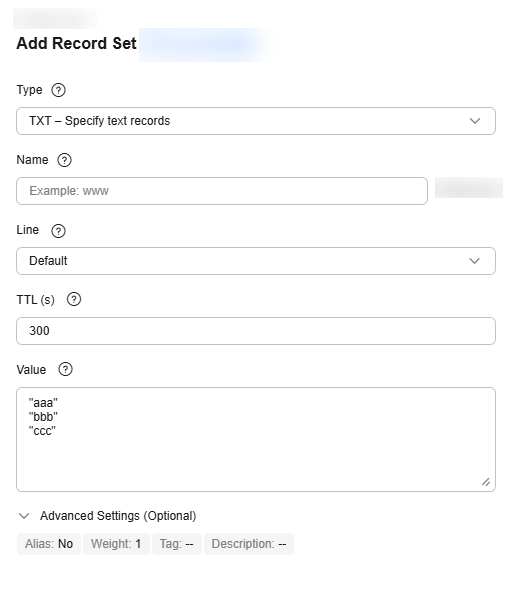Click the chevron arrow in the Line dropdown
The image size is (514, 597).
point(474,261)
